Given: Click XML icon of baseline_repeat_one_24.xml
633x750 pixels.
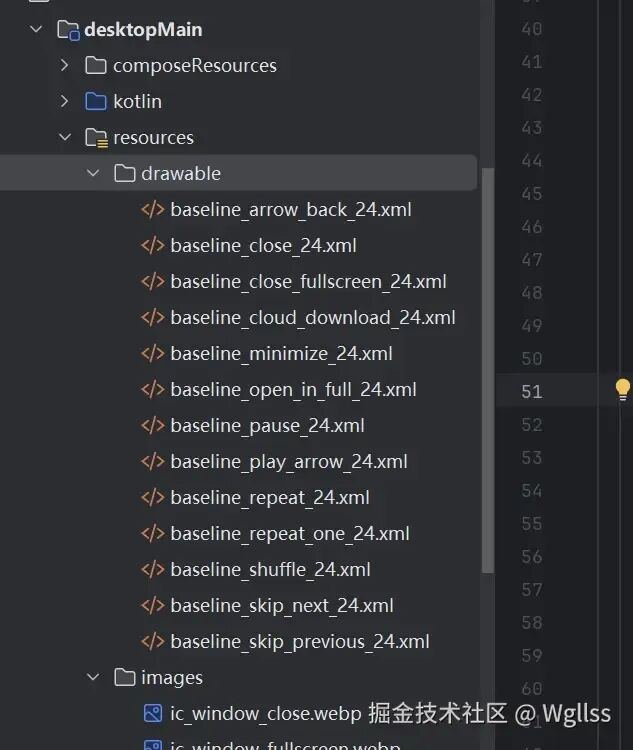Looking at the screenshot, I should 153,533.
